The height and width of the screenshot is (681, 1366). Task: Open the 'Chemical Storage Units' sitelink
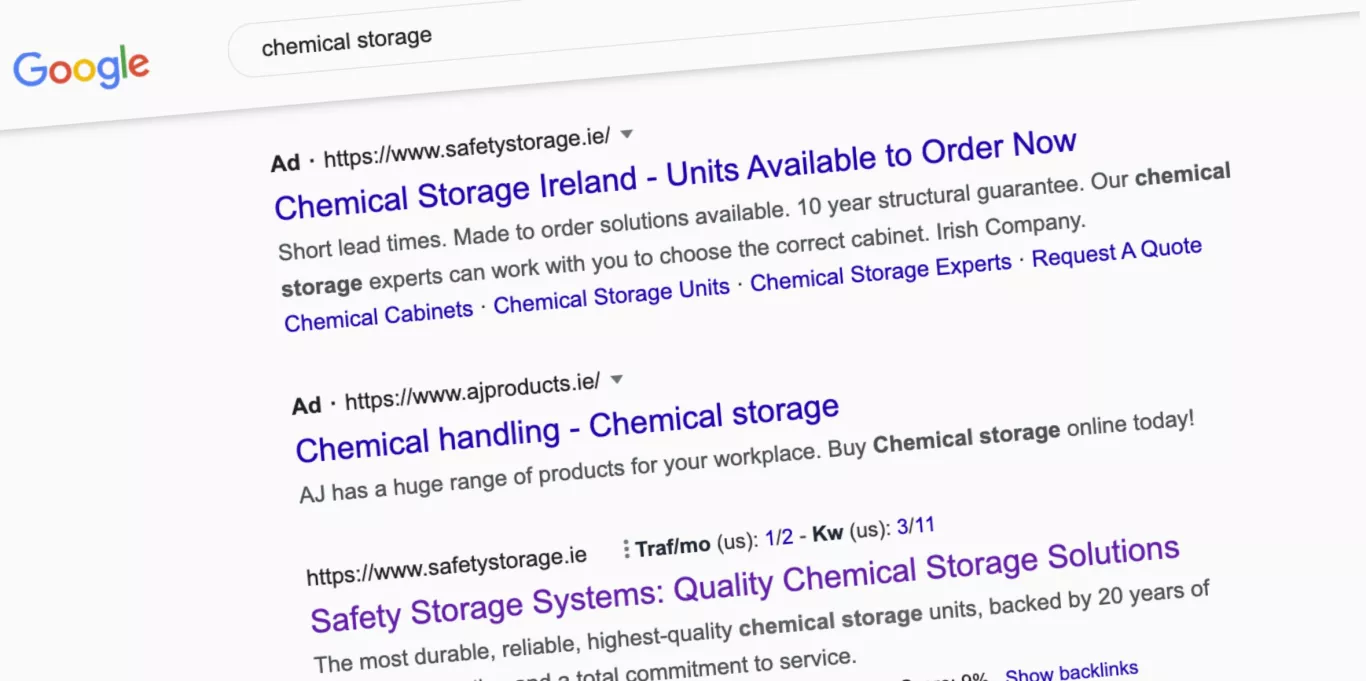611,295
